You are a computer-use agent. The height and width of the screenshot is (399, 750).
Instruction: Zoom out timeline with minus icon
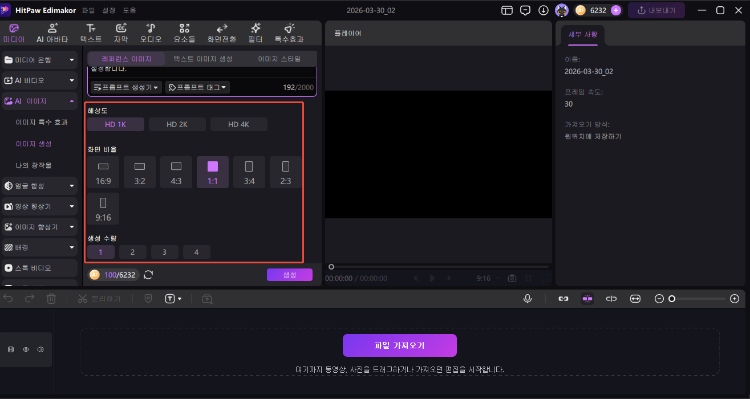pos(659,299)
